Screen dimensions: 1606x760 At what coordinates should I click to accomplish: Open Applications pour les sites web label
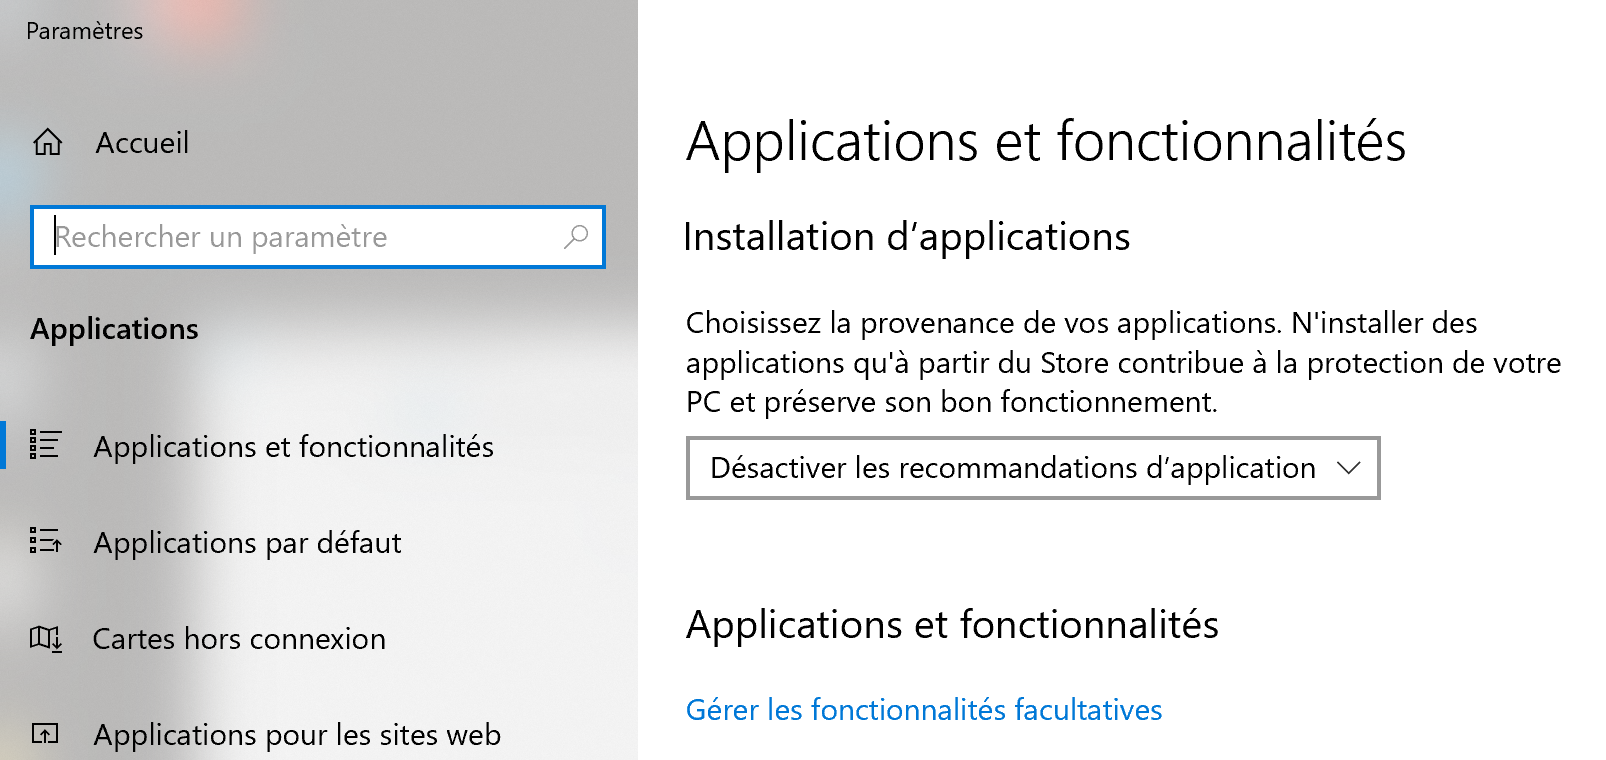[x=297, y=735]
